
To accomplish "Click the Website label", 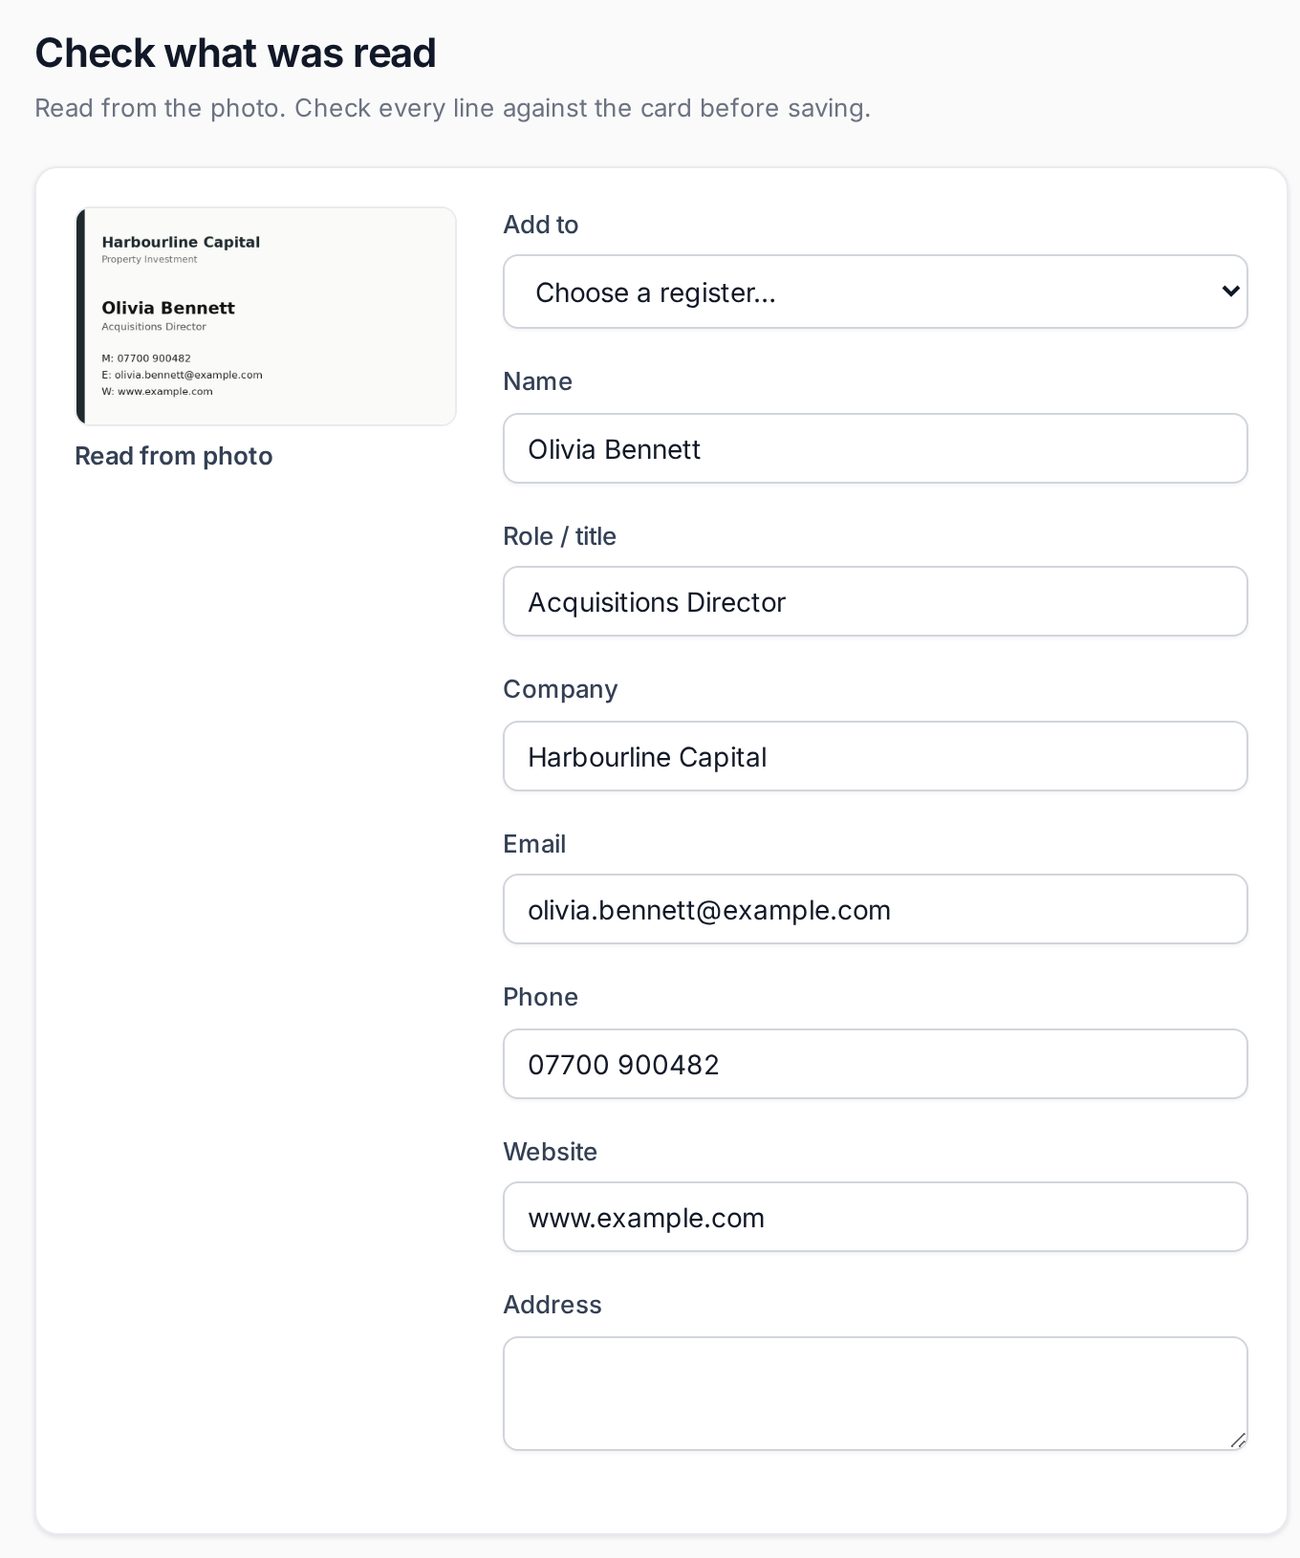I will tap(550, 1152).
